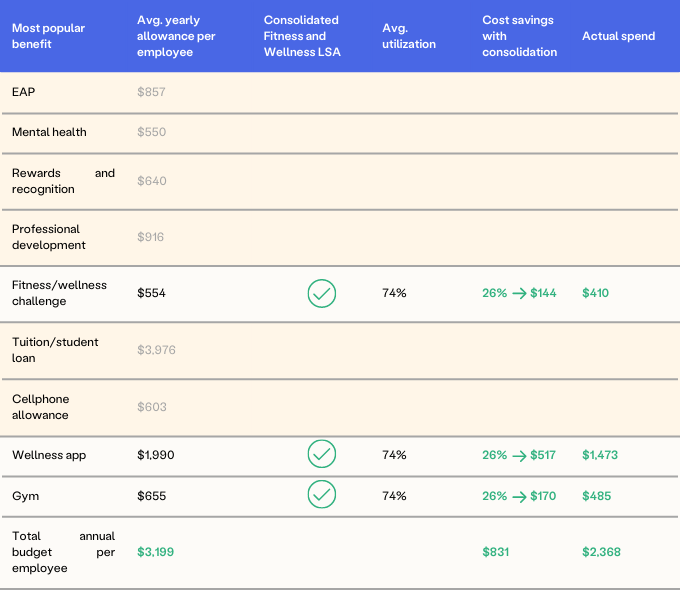
Task: Click the $3,199 total budget value
Action: 155,552
